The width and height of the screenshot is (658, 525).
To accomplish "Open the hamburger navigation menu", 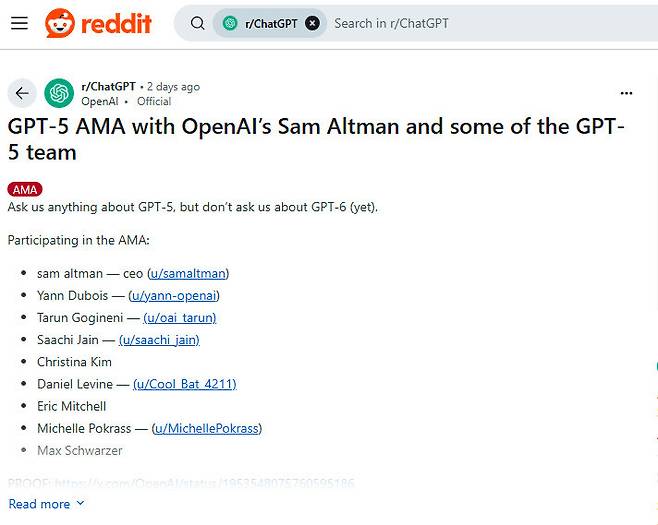I will point(19,23).
